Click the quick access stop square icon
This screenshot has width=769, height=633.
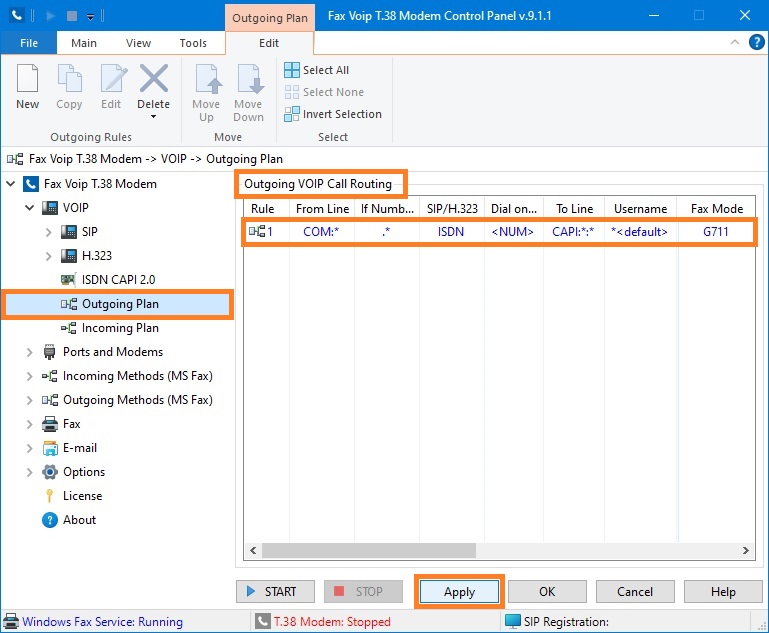(72, 16)
